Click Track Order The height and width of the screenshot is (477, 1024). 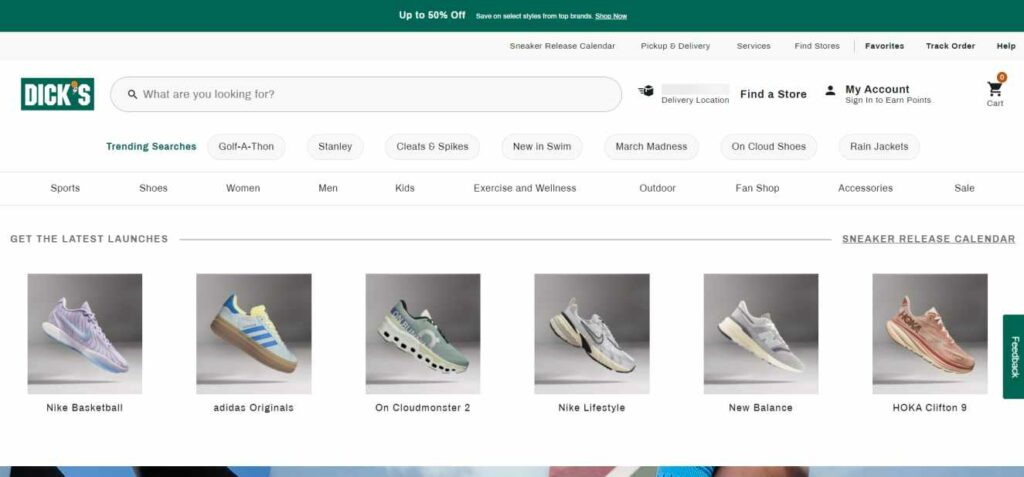pos(950,46)
